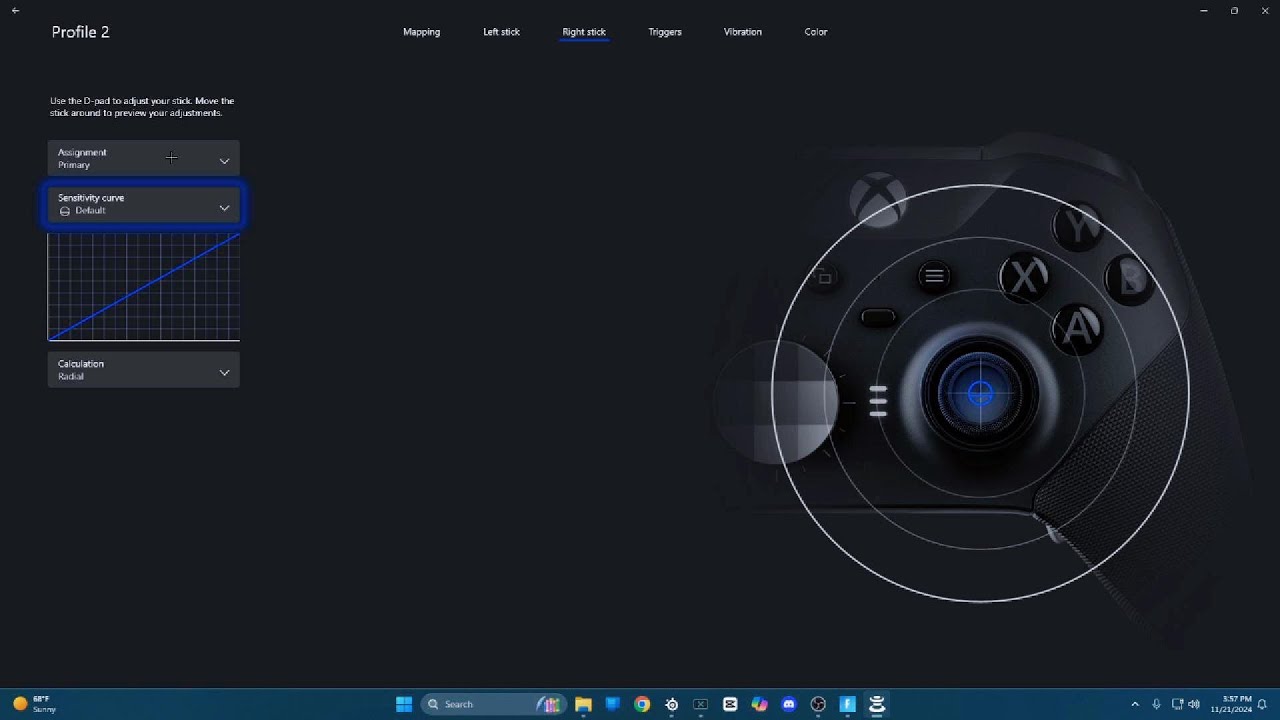Open File Explorer from the taskbar

(x=583, y=704)
